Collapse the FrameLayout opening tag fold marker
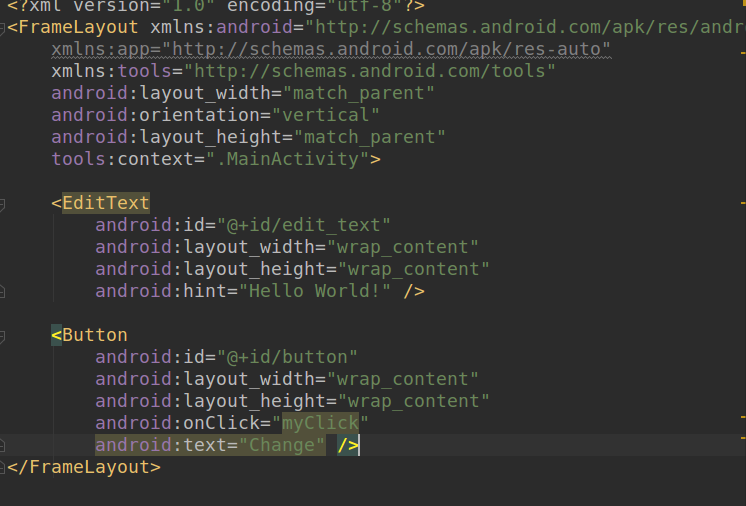Screen dimensions: 746x506 (x=2, y=29)
